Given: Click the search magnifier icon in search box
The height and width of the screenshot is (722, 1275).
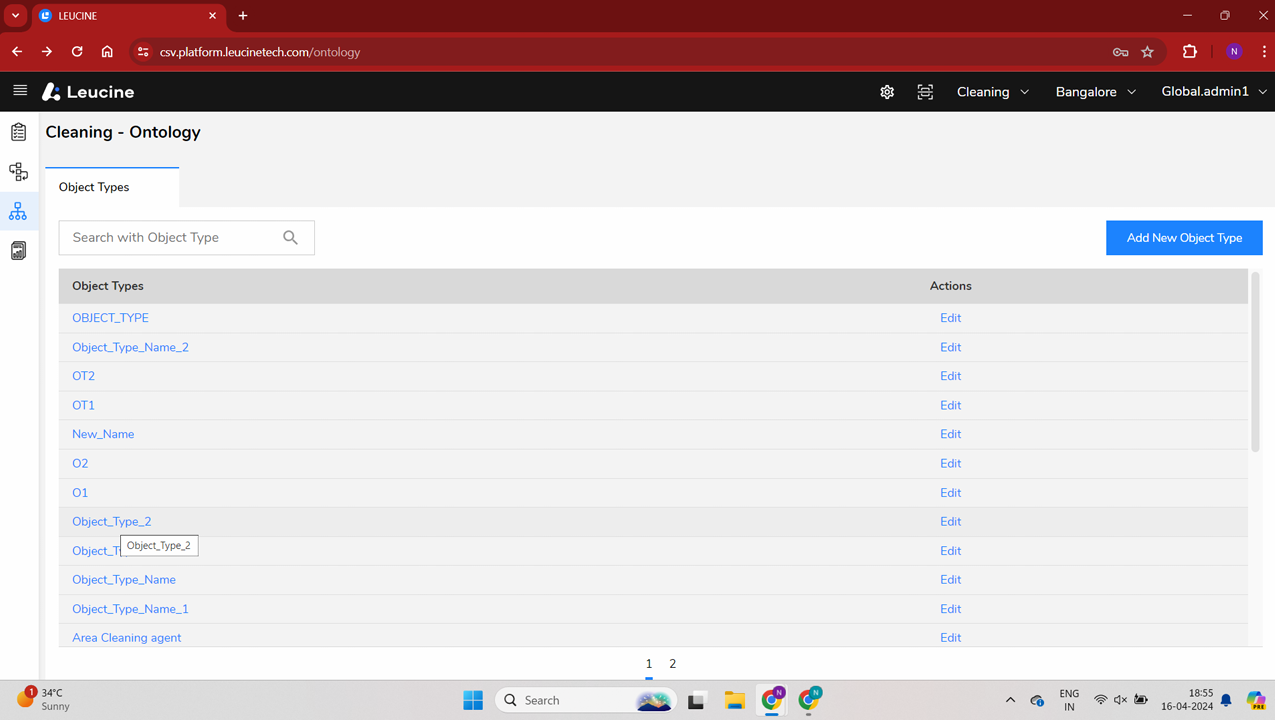Looking at the screenshot, I should 290,238.
